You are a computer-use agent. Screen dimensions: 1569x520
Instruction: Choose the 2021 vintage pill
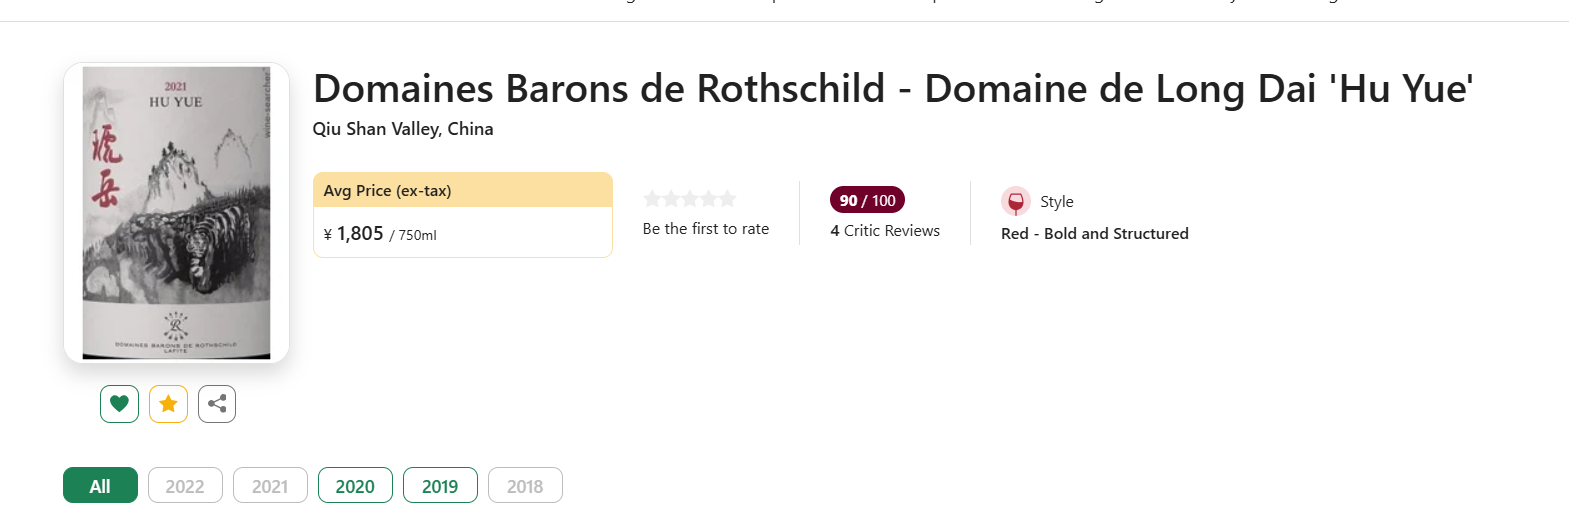coord(270,485)
